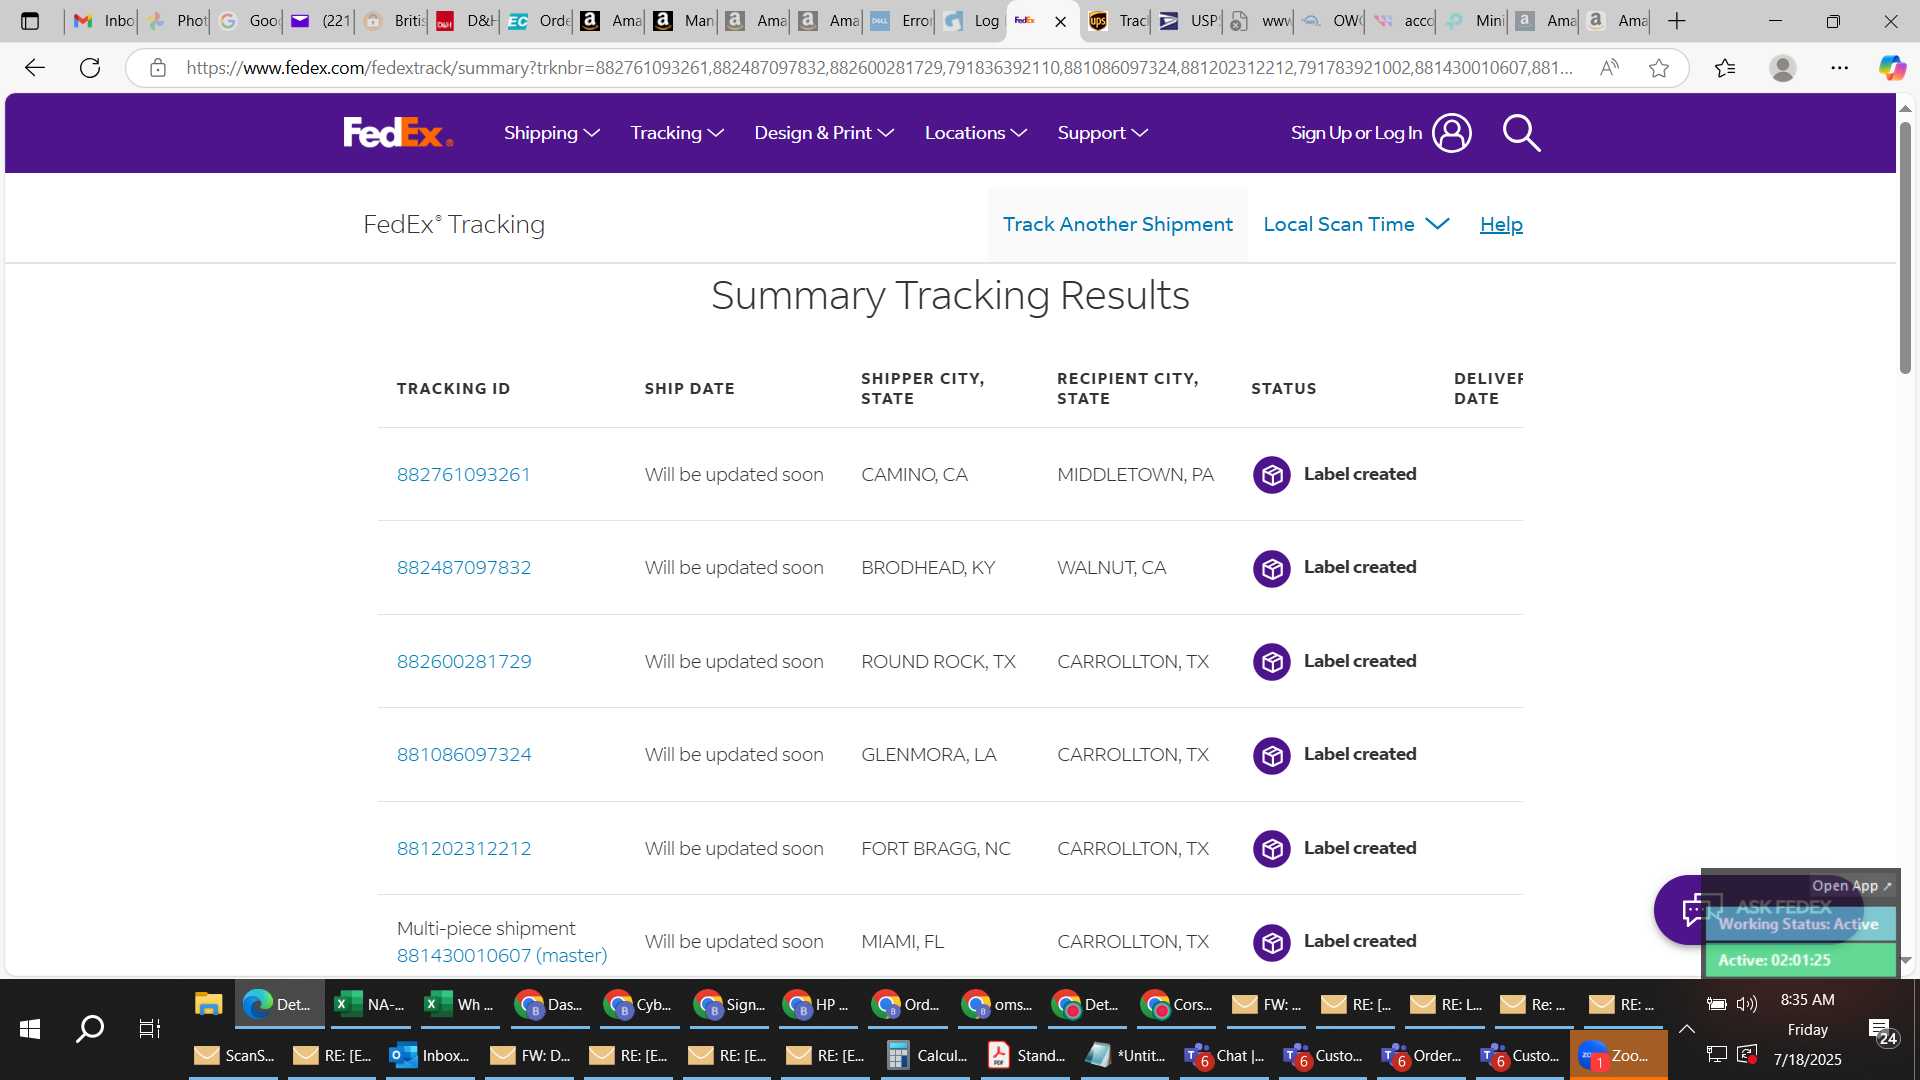Open a new browser tab
This screenshot has height=1080, width=1920.
pyautogui.click(x=1677, y=21)
